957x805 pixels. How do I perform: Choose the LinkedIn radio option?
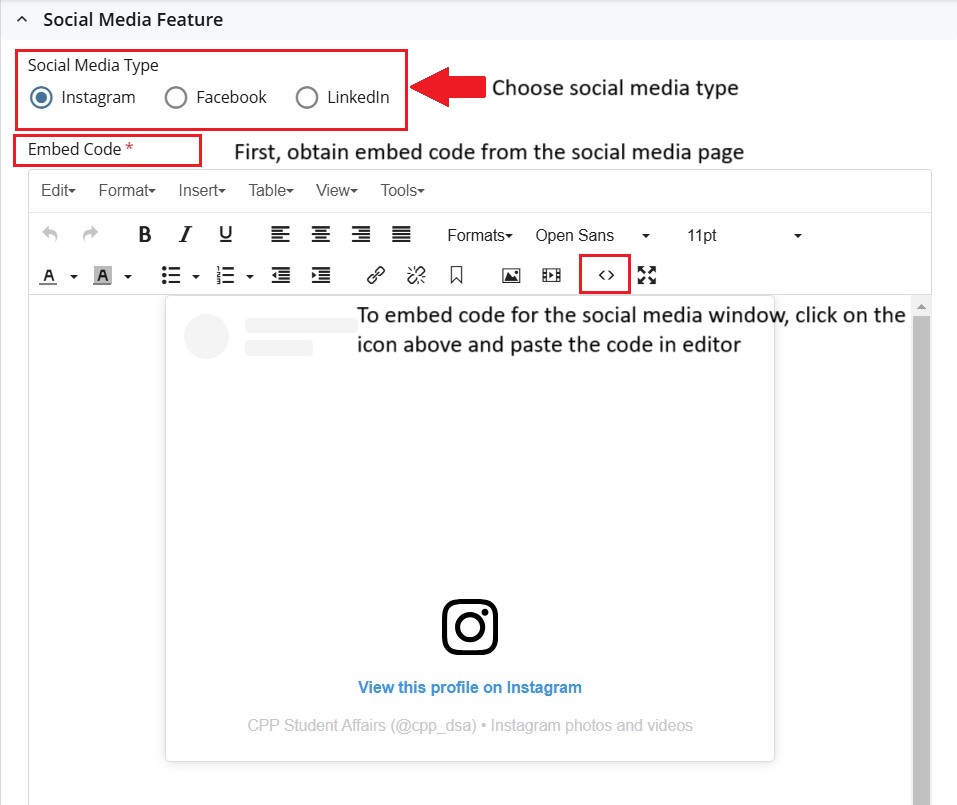[x=308, y=98]
